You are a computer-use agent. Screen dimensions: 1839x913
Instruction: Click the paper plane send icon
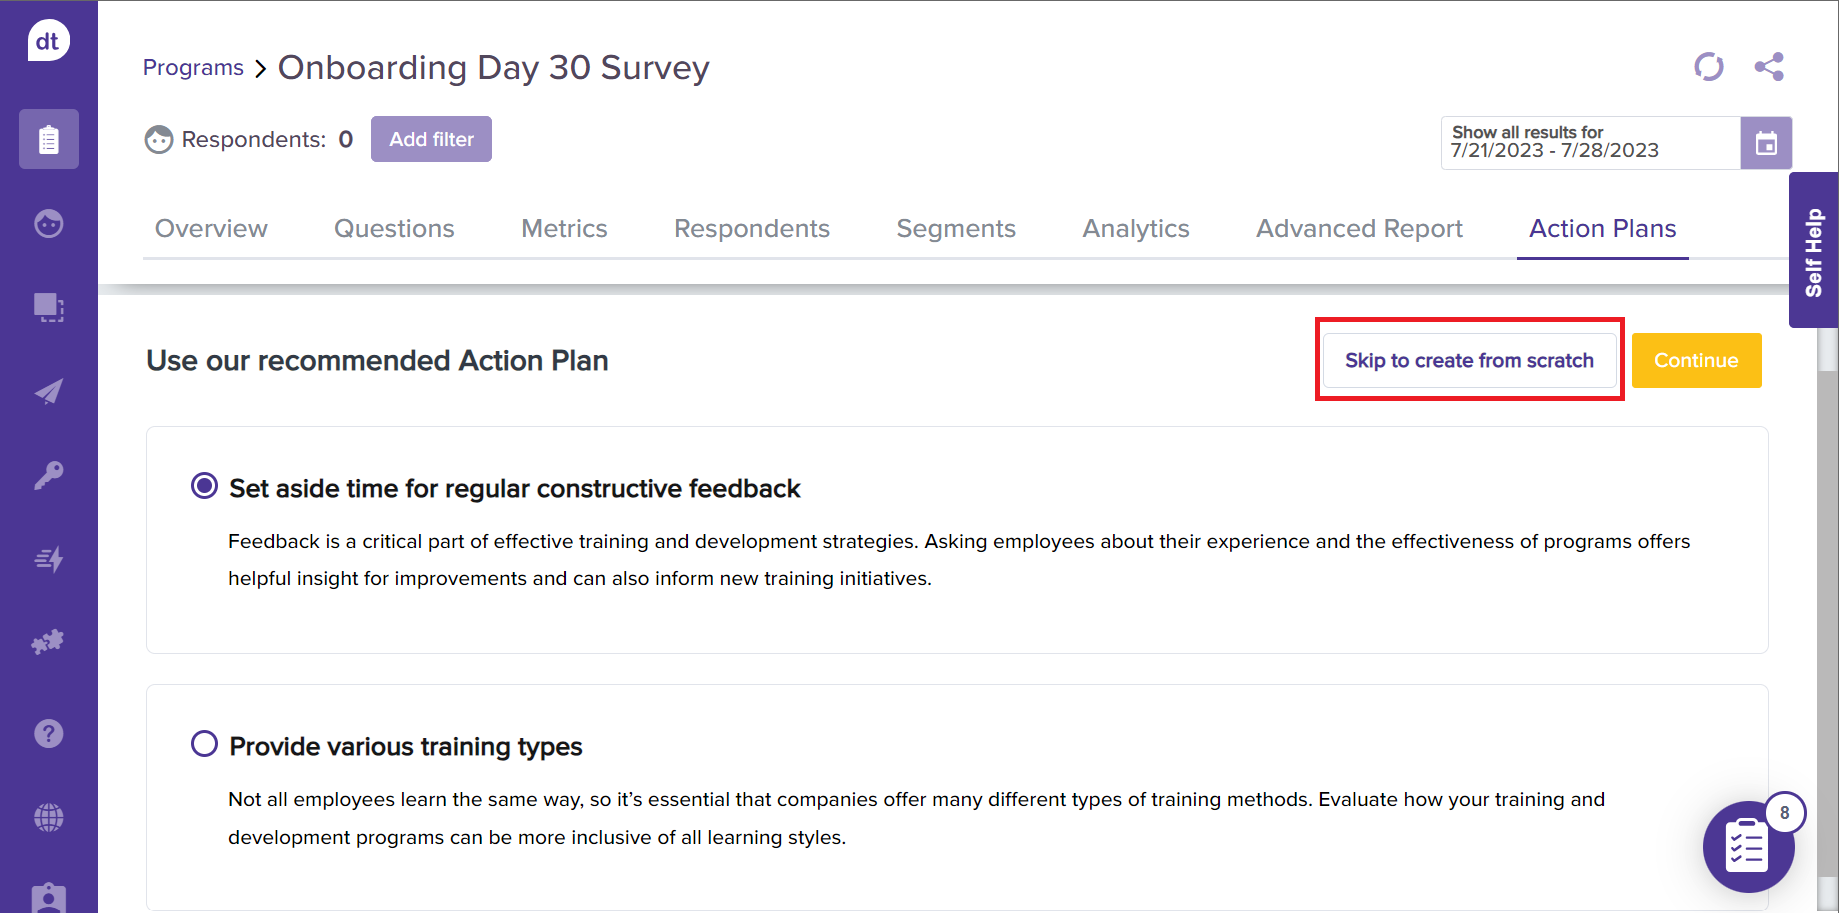pyautogui.click(x=48, y=391)
